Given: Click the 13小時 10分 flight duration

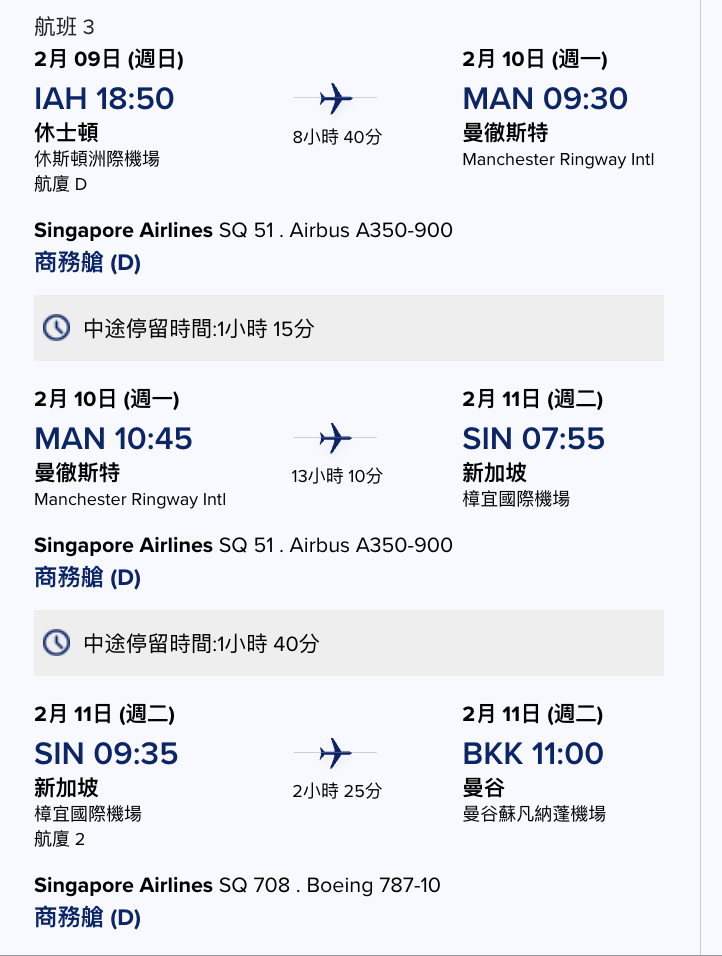Looking at the screenshot, I should point(337,476).
